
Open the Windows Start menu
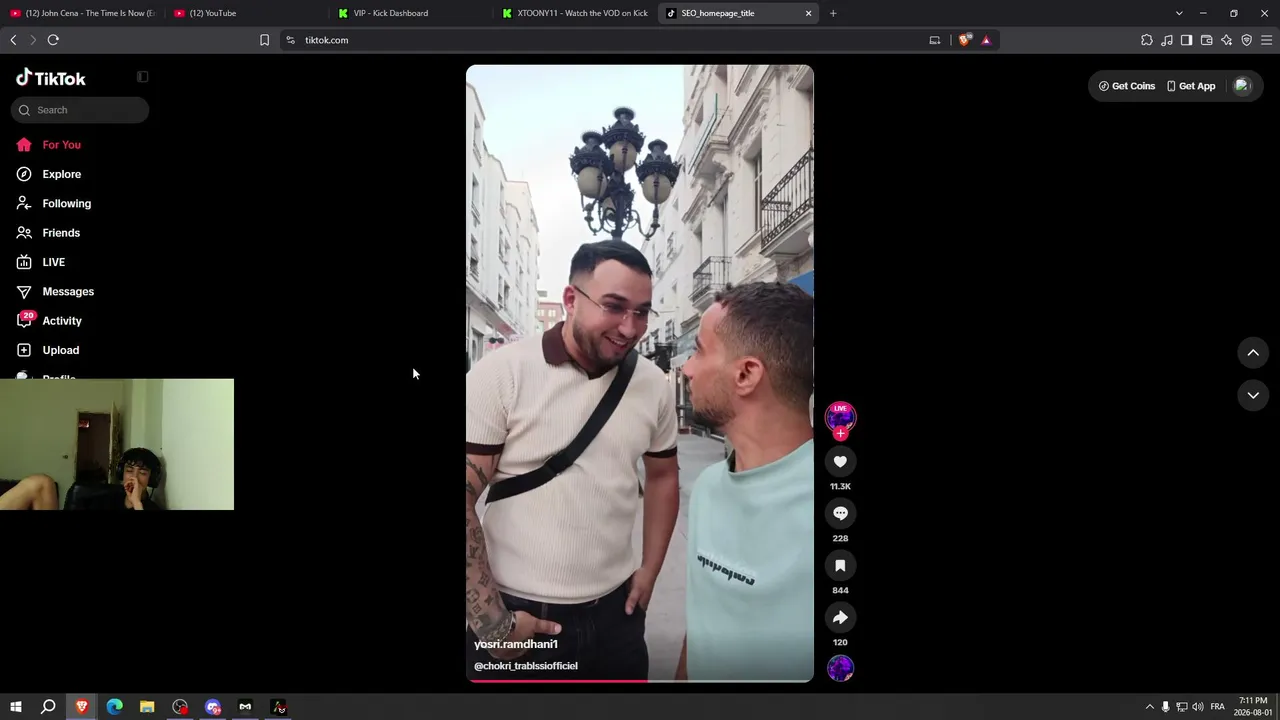pos(15,707)
